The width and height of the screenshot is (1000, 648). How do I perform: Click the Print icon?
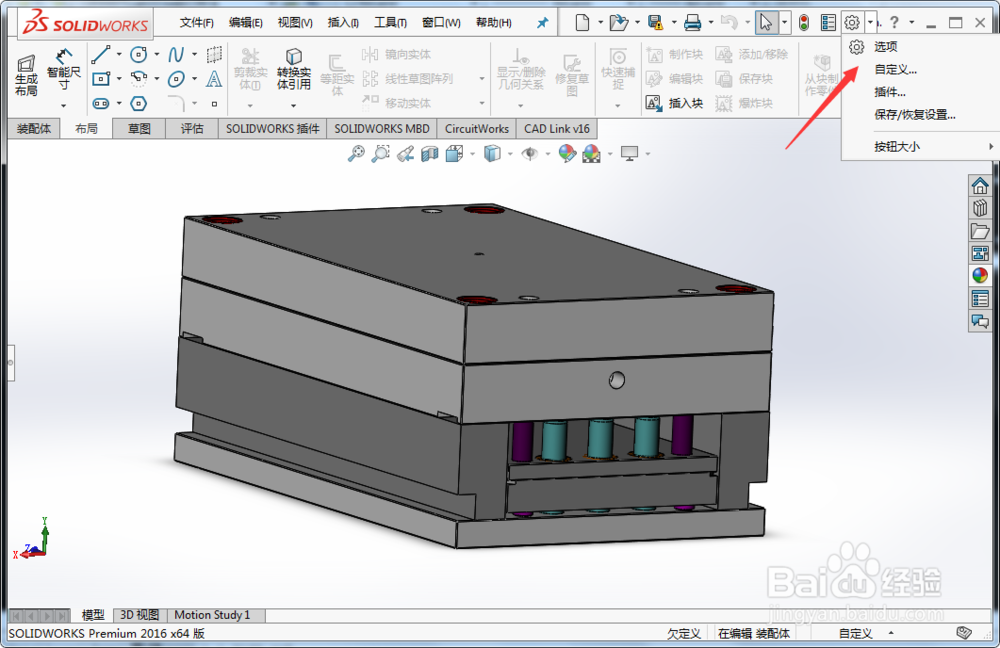pyautogui.click(x=692, y=23)
